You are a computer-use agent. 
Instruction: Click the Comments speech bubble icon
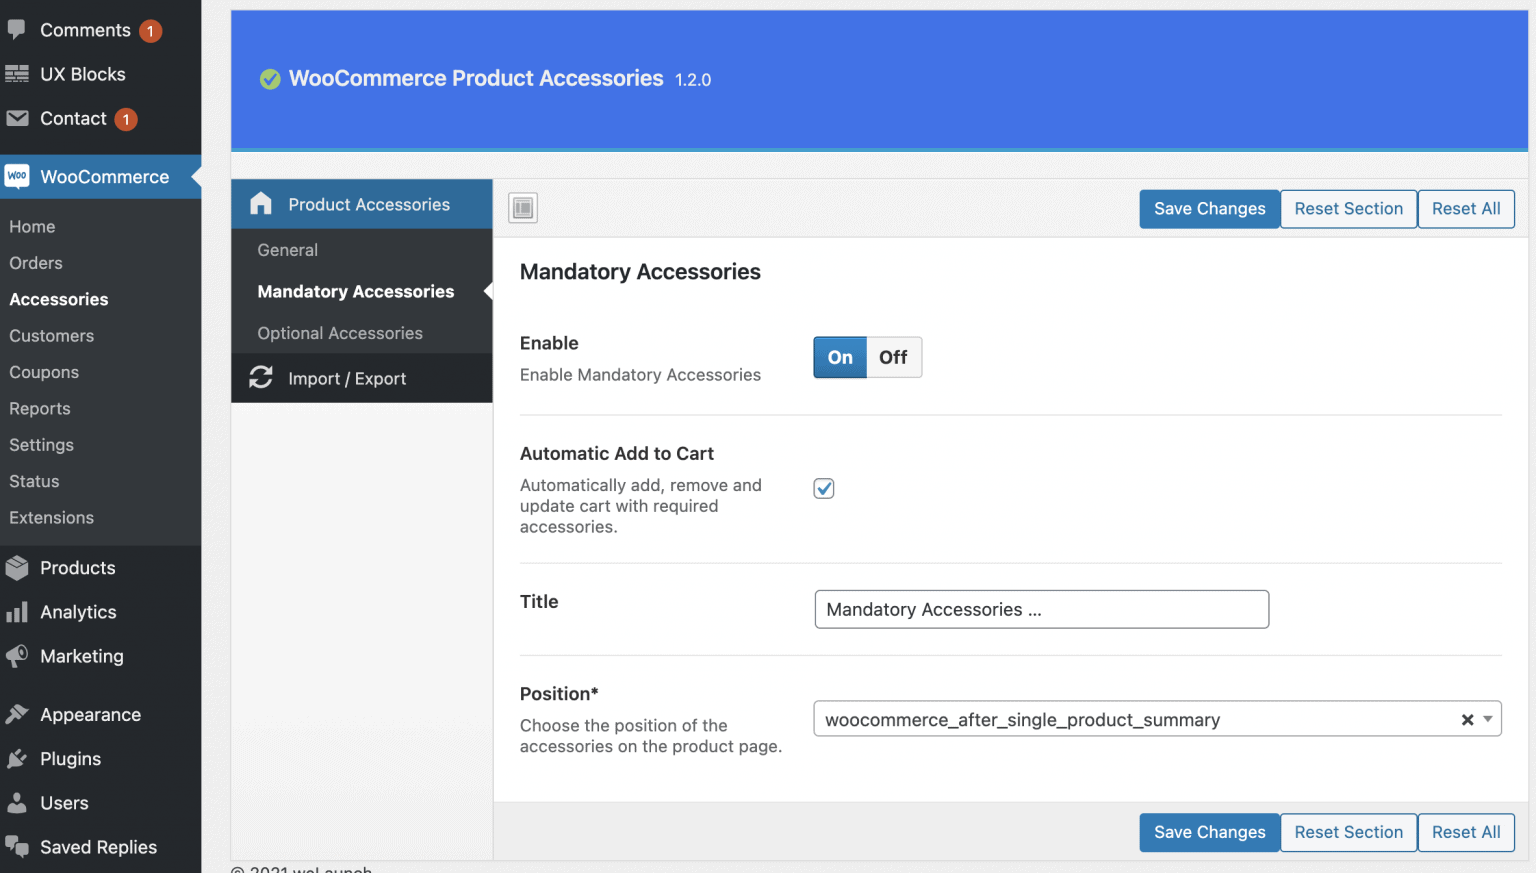click(17, 30)
